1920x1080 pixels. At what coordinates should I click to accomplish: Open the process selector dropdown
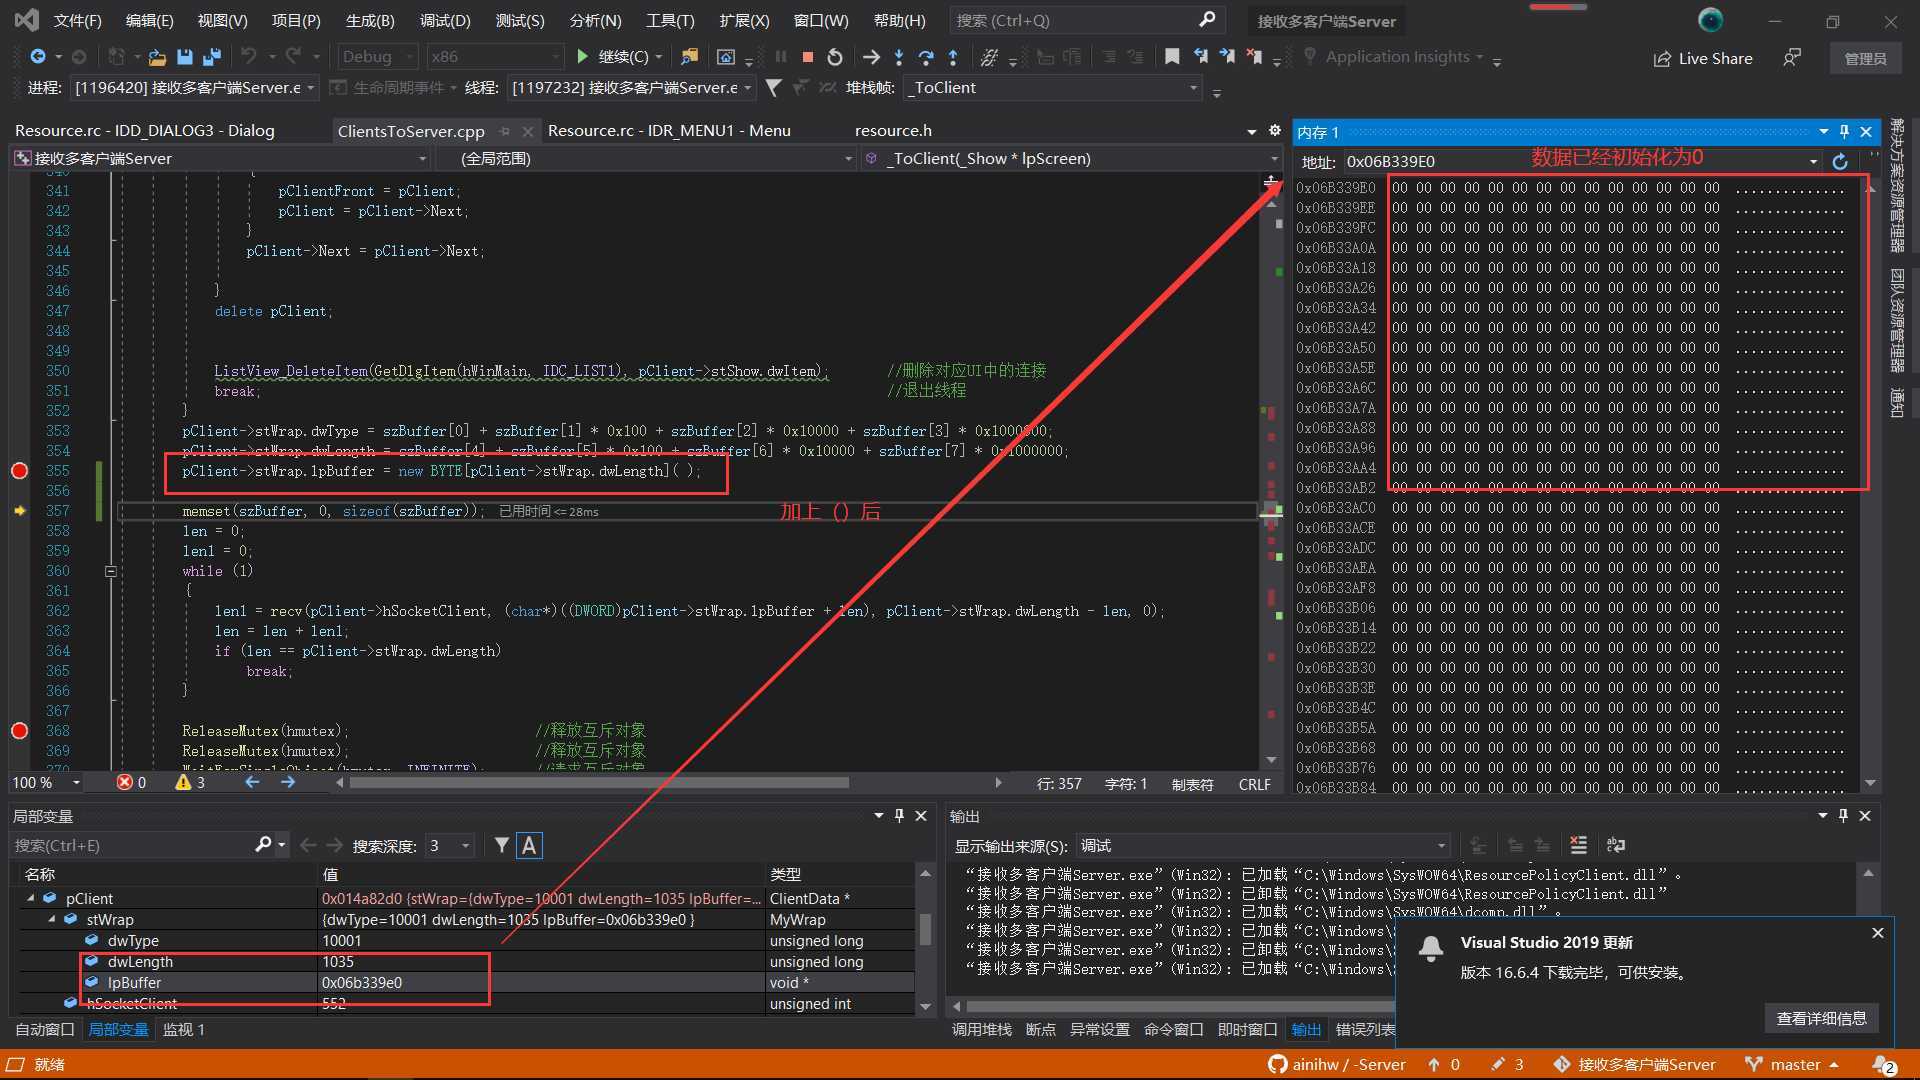pos(194,88)
